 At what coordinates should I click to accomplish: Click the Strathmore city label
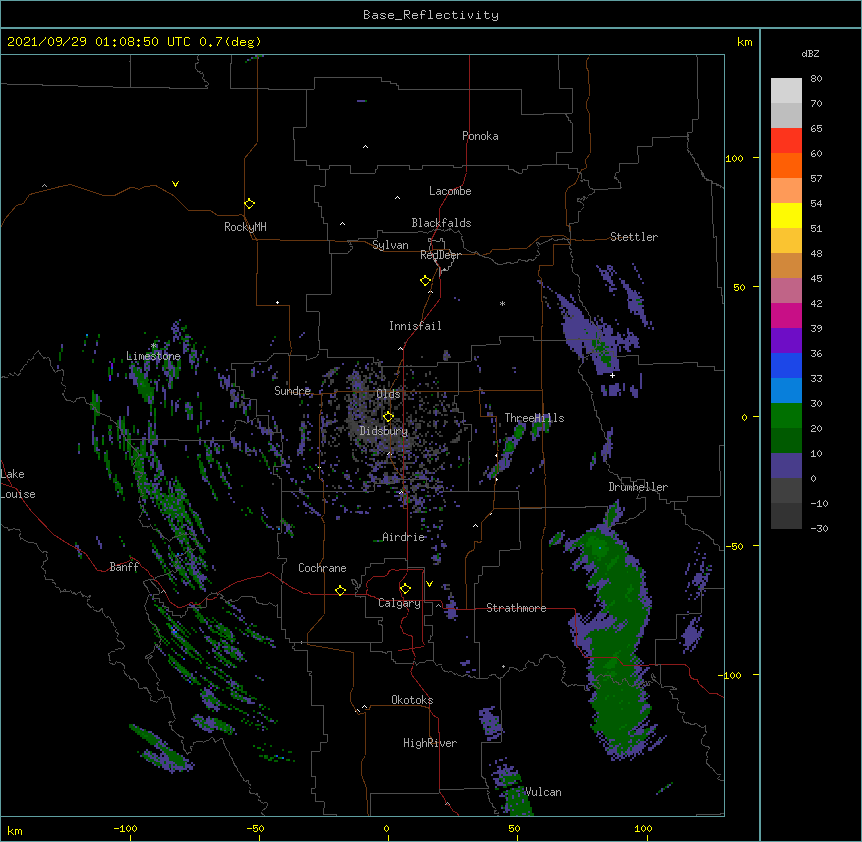pyautogui.click(x=516, y=608)
